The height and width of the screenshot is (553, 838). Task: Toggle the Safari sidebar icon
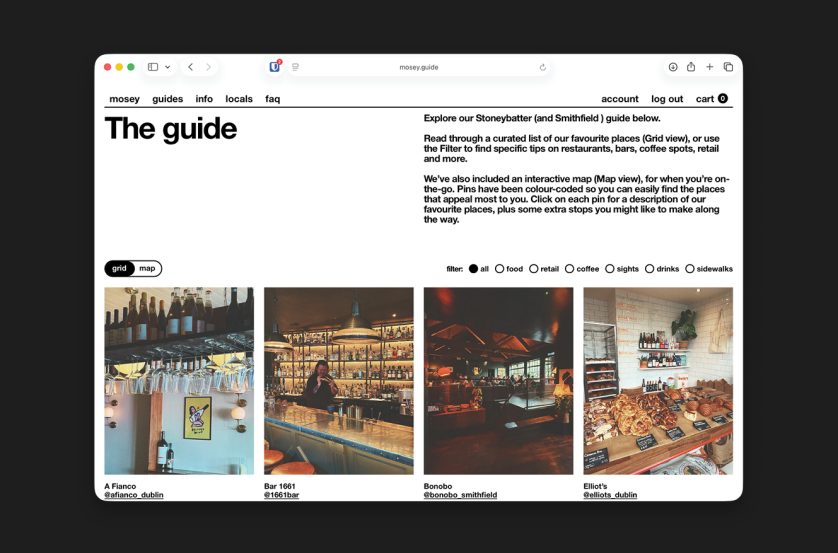click(153, 67)
